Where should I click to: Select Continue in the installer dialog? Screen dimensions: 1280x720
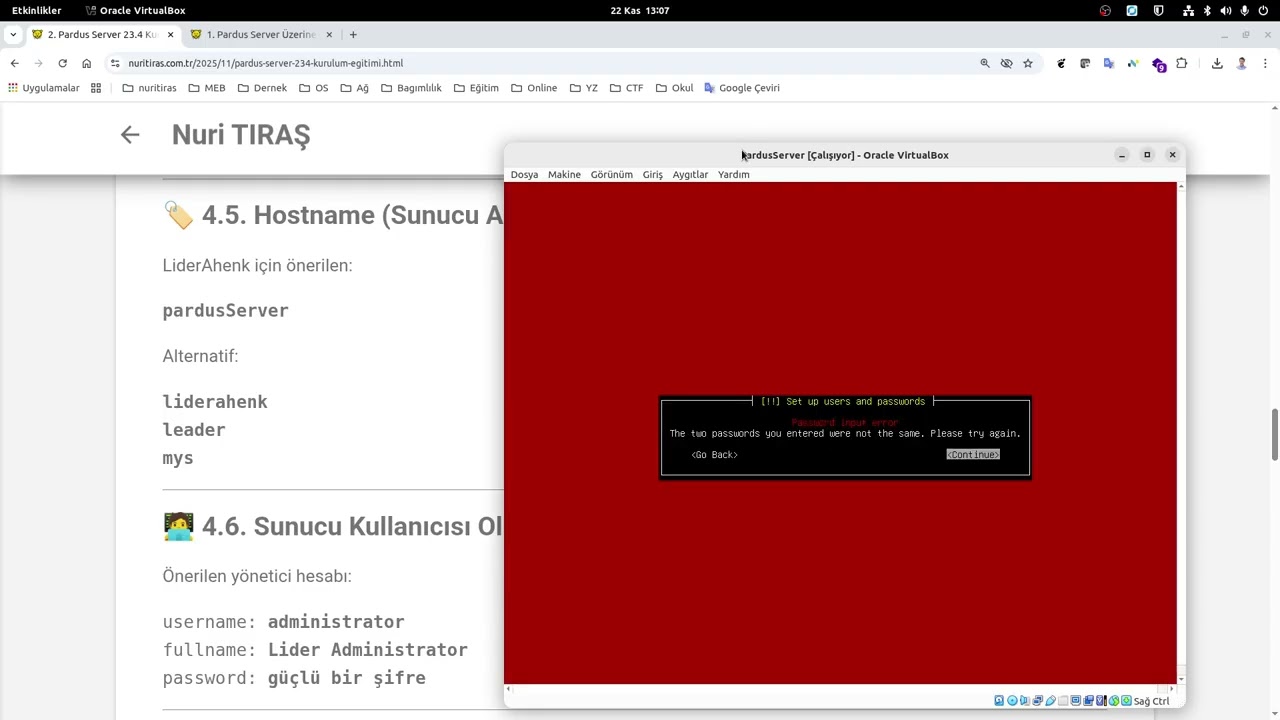(x=973, y=455)
